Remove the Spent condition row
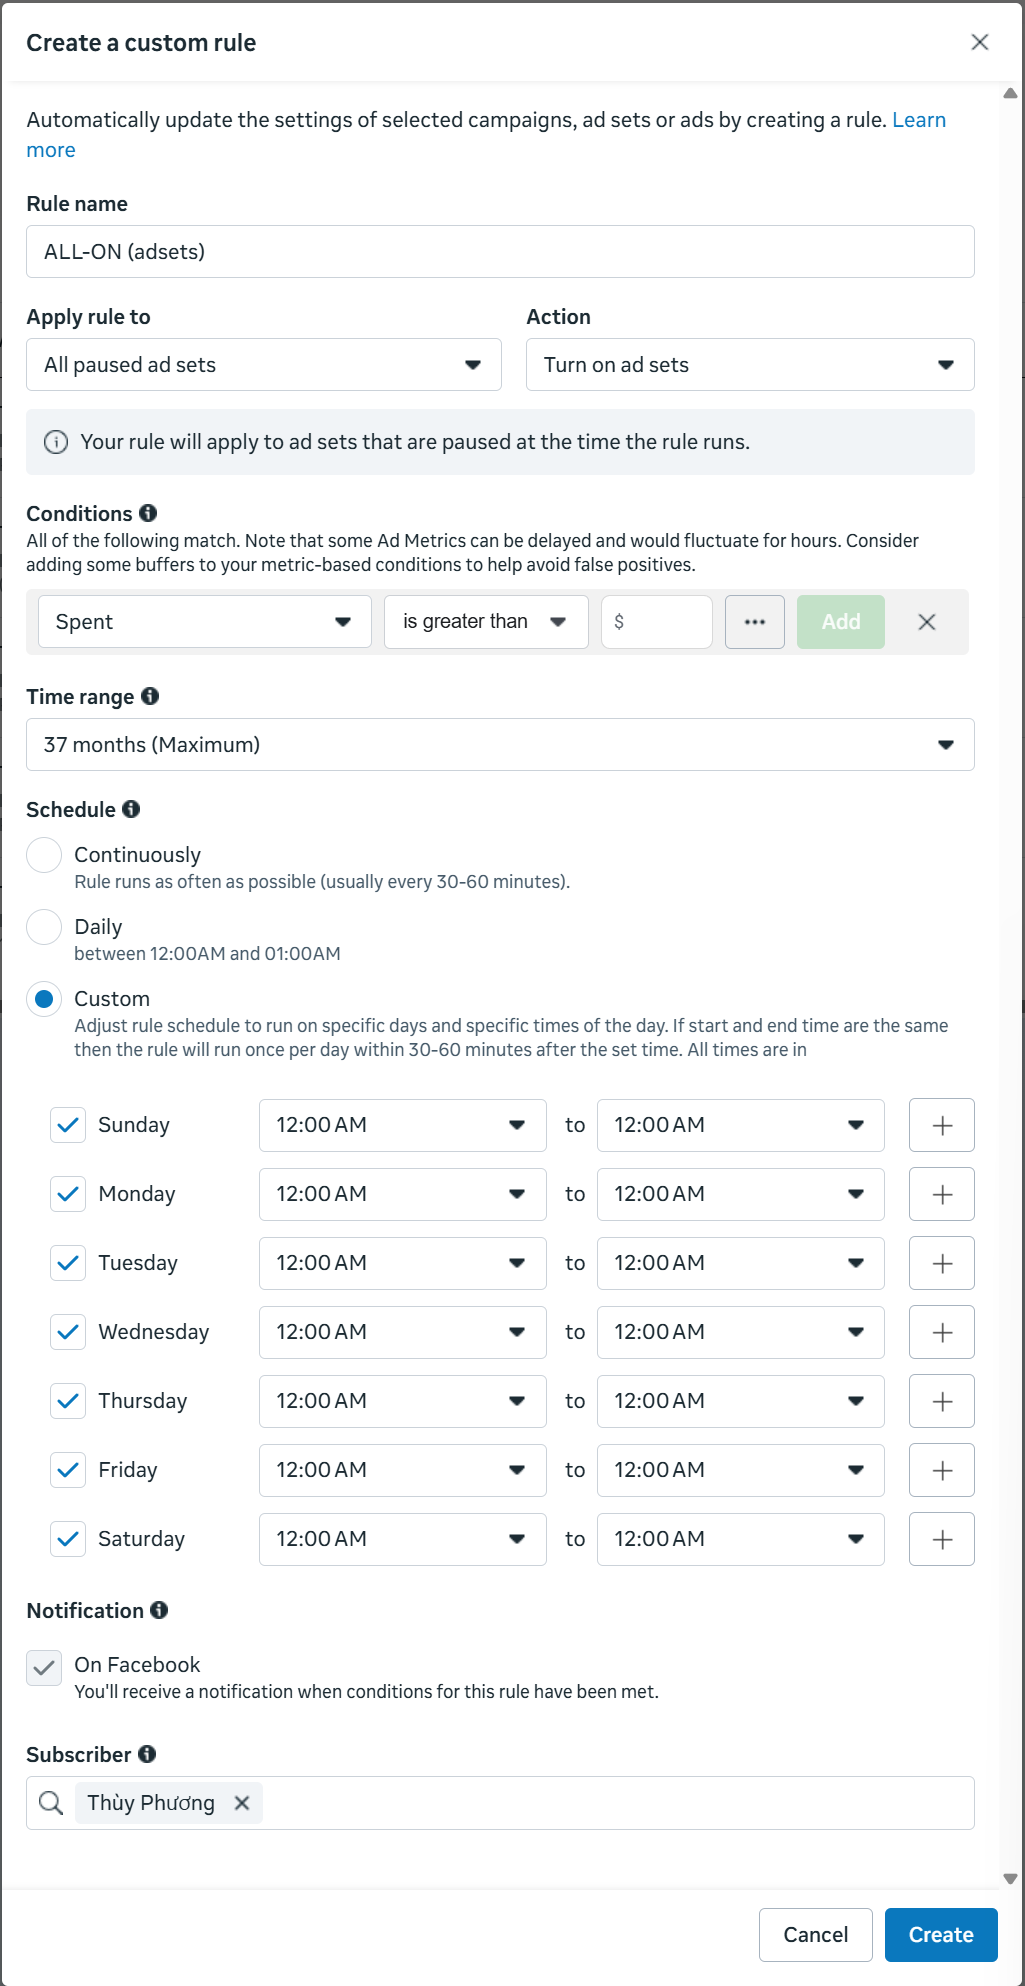 927,622
